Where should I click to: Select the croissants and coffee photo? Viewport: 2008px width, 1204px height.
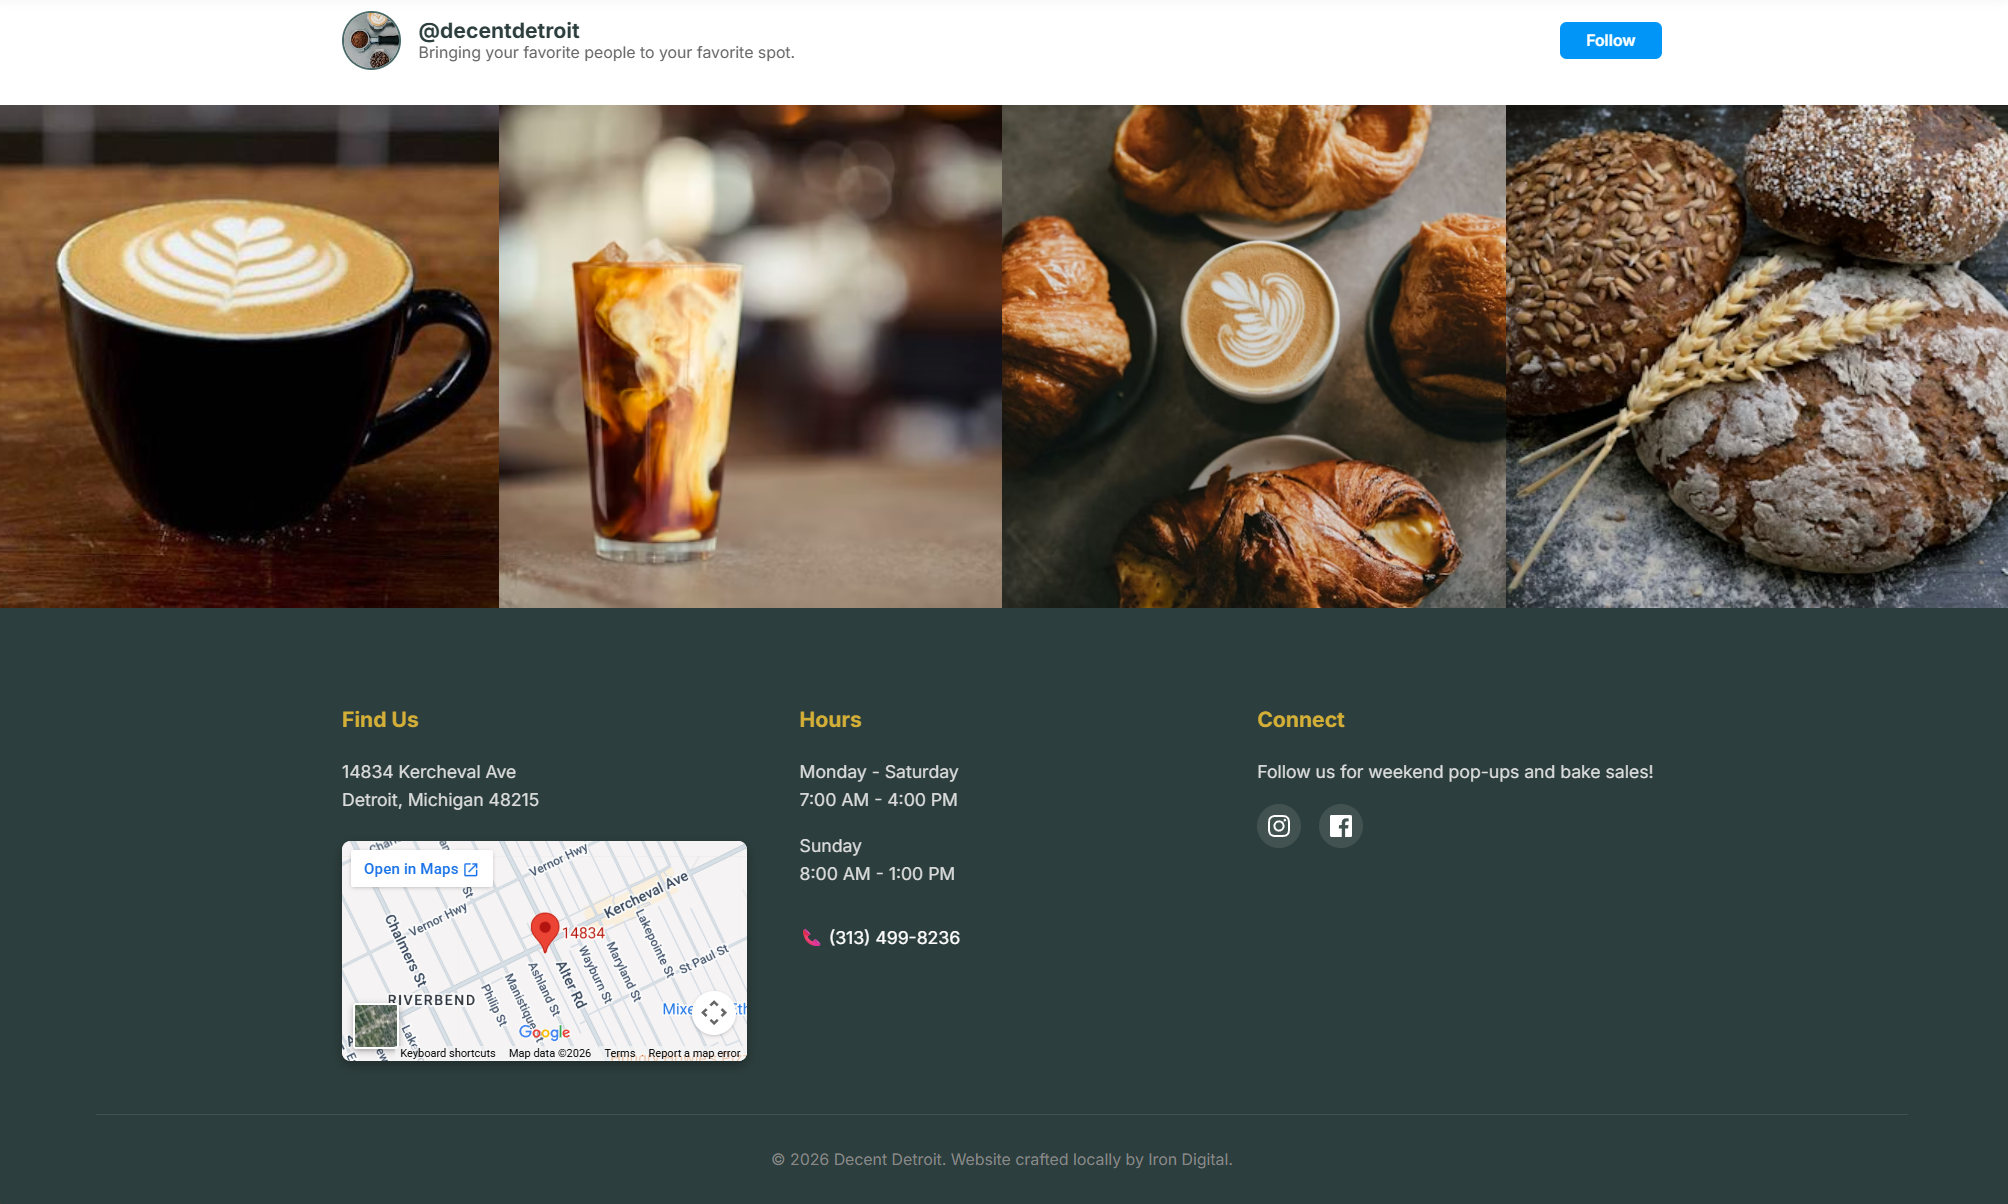point(1253,356)
